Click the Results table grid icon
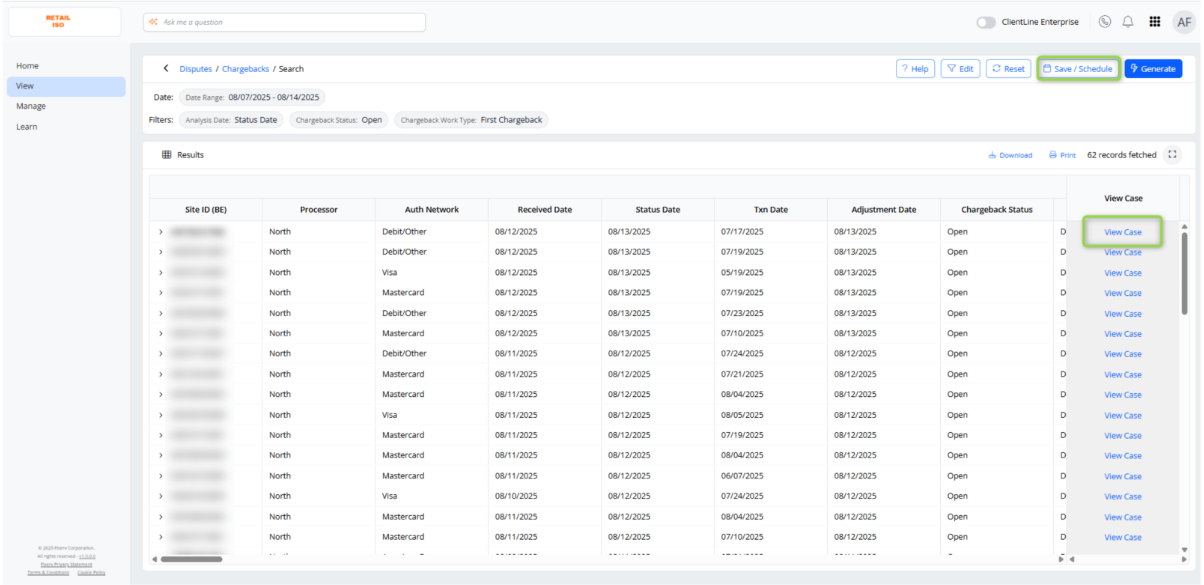The width and height of the screenshot is (1204, 585). point(166,155)
